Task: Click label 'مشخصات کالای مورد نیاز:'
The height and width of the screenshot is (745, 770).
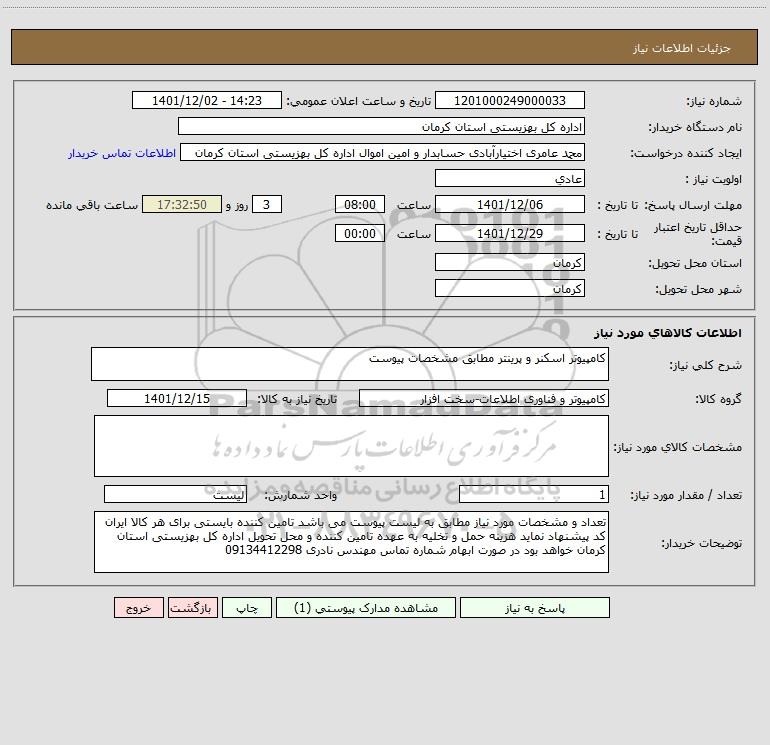Action: pyautogui.click(x=678, y=447)
